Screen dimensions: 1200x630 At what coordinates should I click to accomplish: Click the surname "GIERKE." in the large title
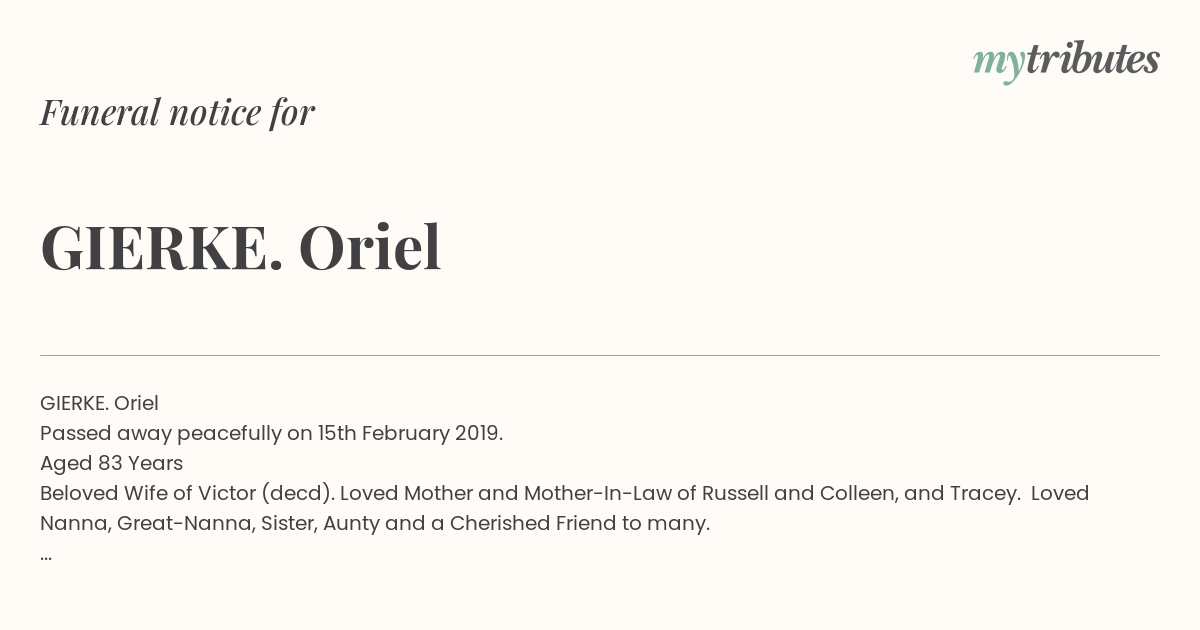(x=162, y=248)
